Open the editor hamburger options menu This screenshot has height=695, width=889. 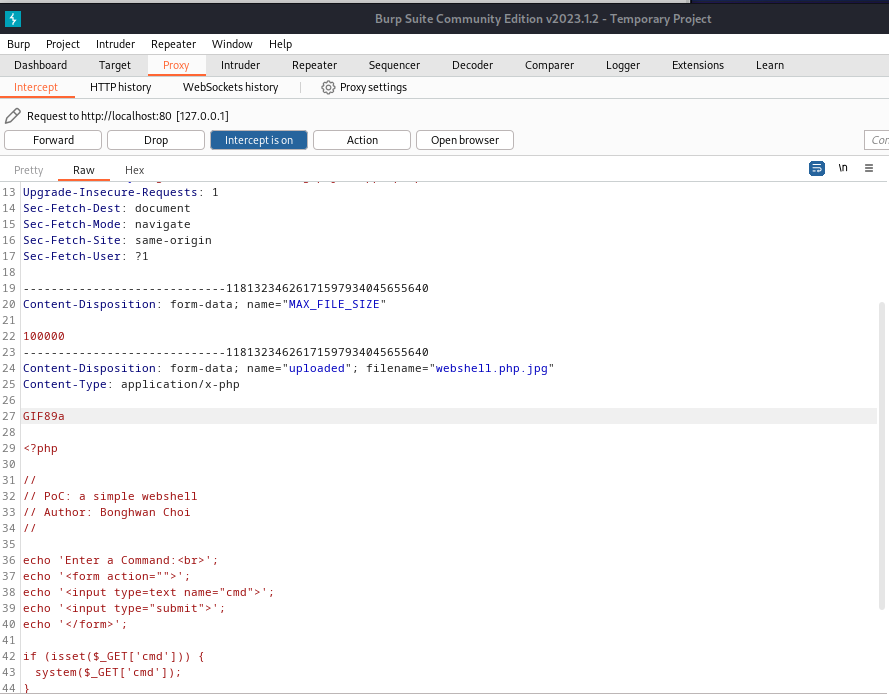pyautogui.click(x=869, y=168)
